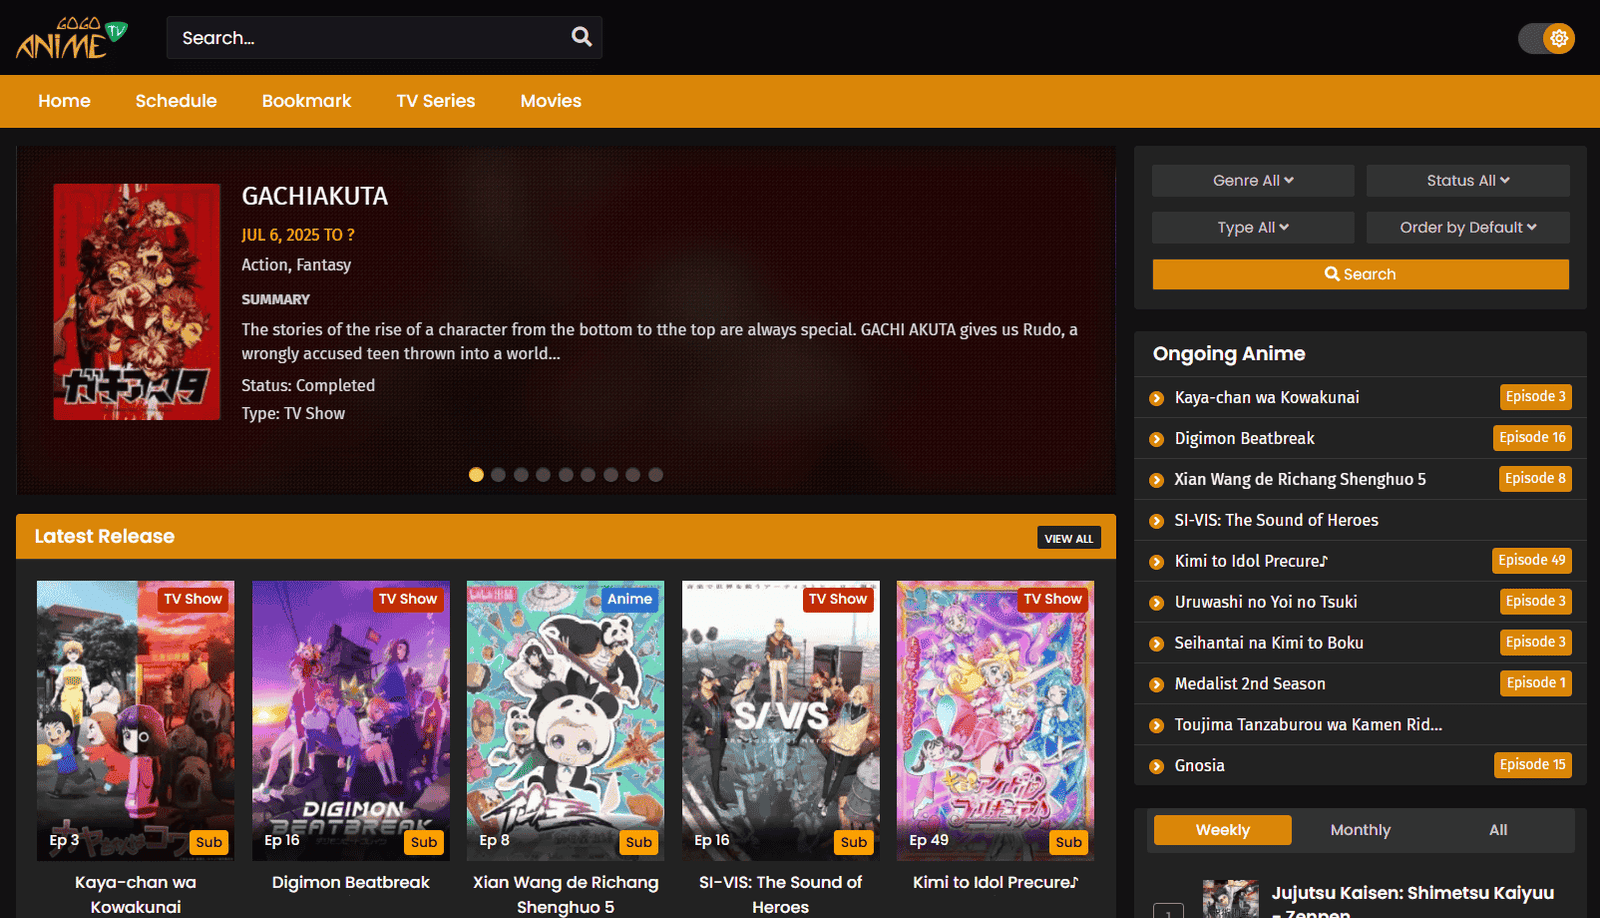Click the 'Episode 49' badge for Kimi to Idol Precure
The image size is (1600, 918).
(1531, 560)
